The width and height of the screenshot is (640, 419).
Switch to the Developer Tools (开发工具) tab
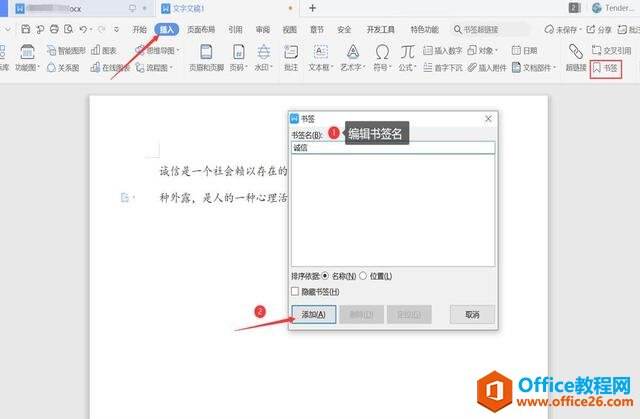point(380,29)
